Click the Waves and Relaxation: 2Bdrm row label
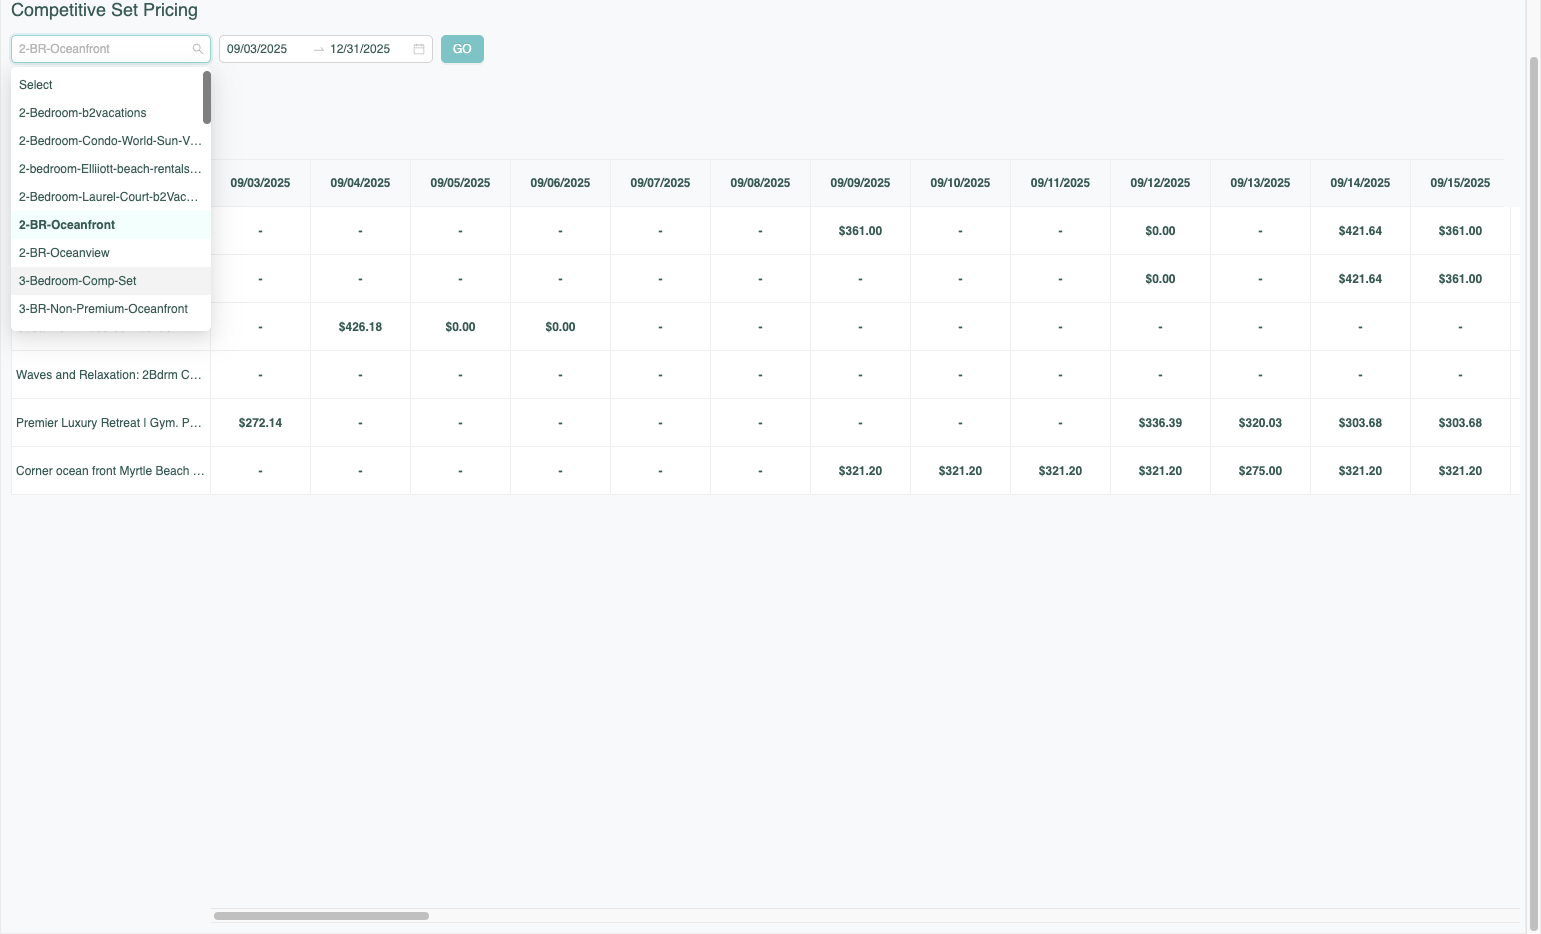Image resolution: width=1541 pixels, height=934 pixels. (110, 375)
